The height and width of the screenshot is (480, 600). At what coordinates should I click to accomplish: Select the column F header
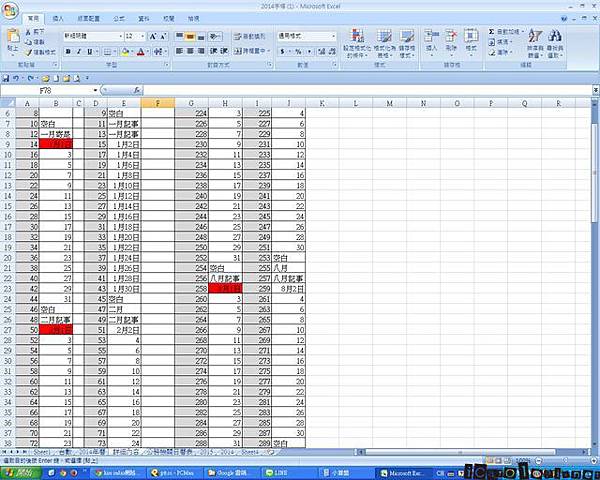click(158, 103)
